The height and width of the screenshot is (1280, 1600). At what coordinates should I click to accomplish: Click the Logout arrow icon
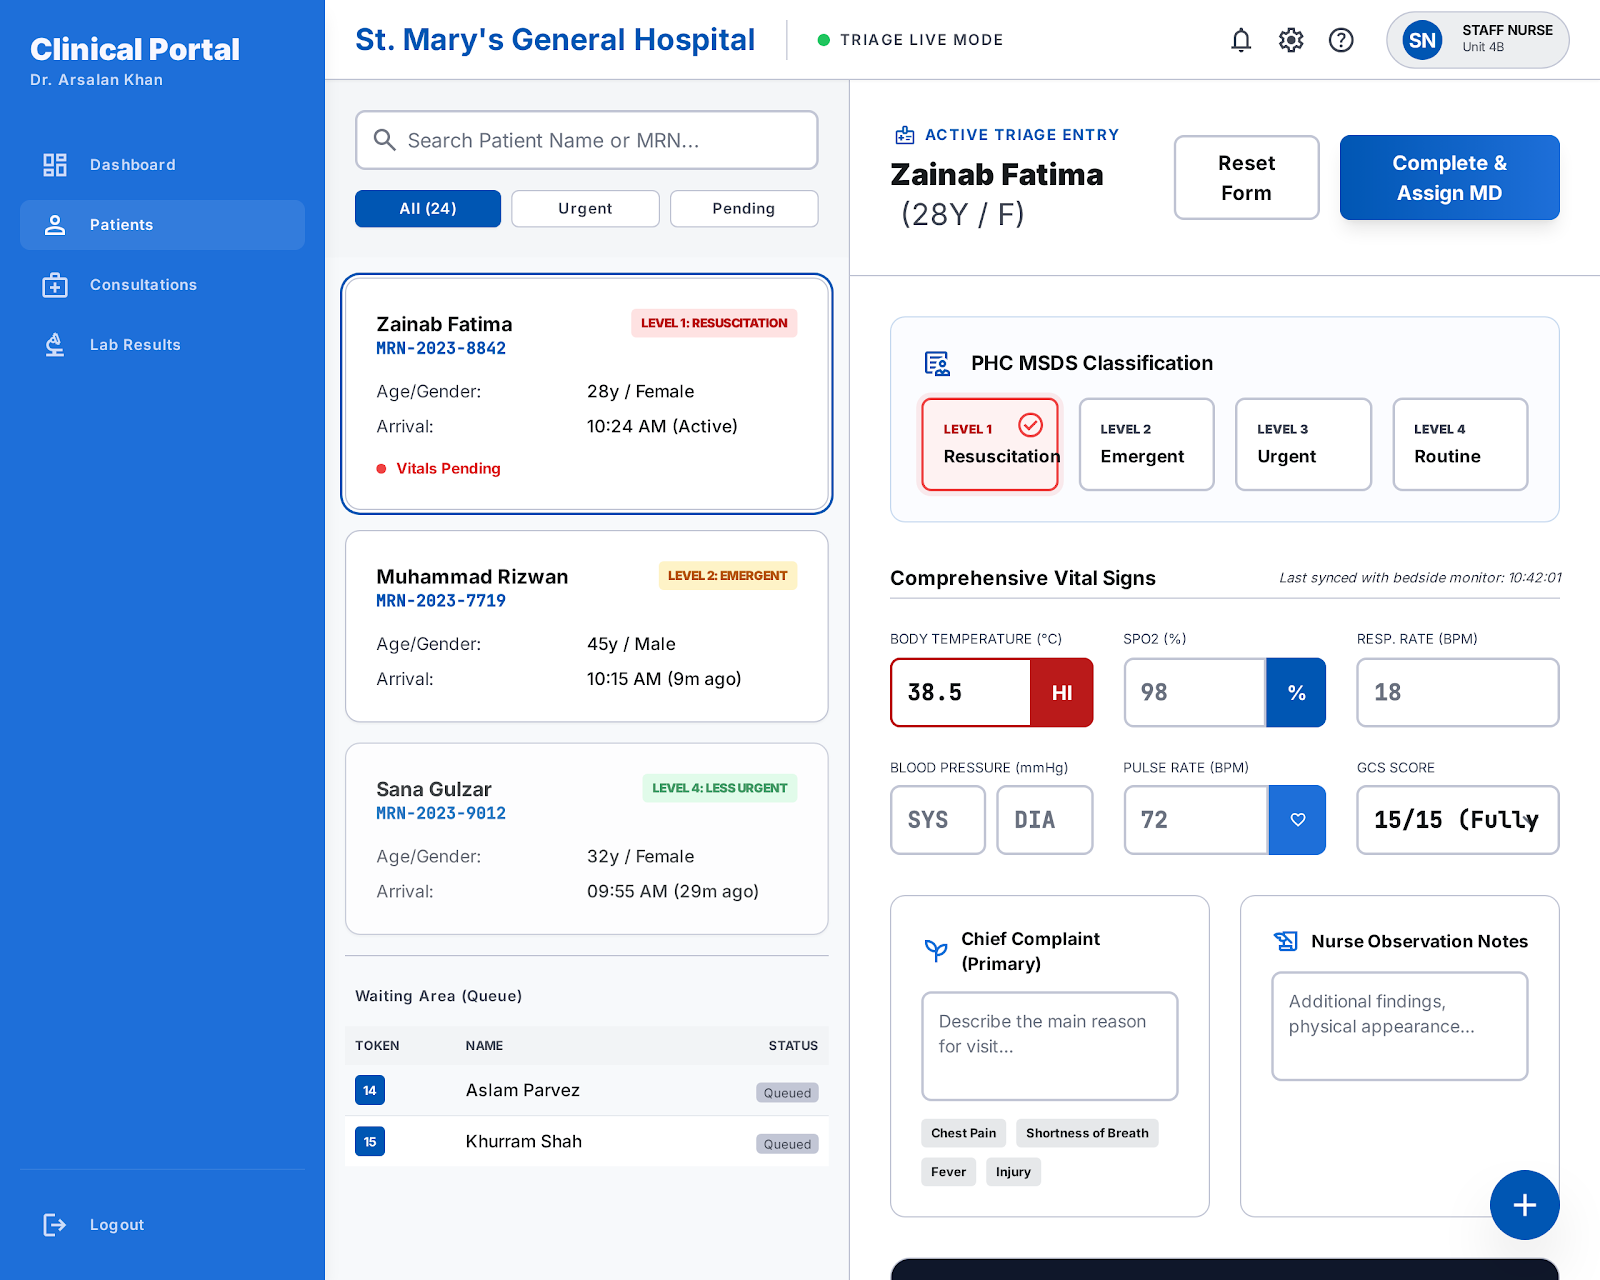tap(55, 1225)
